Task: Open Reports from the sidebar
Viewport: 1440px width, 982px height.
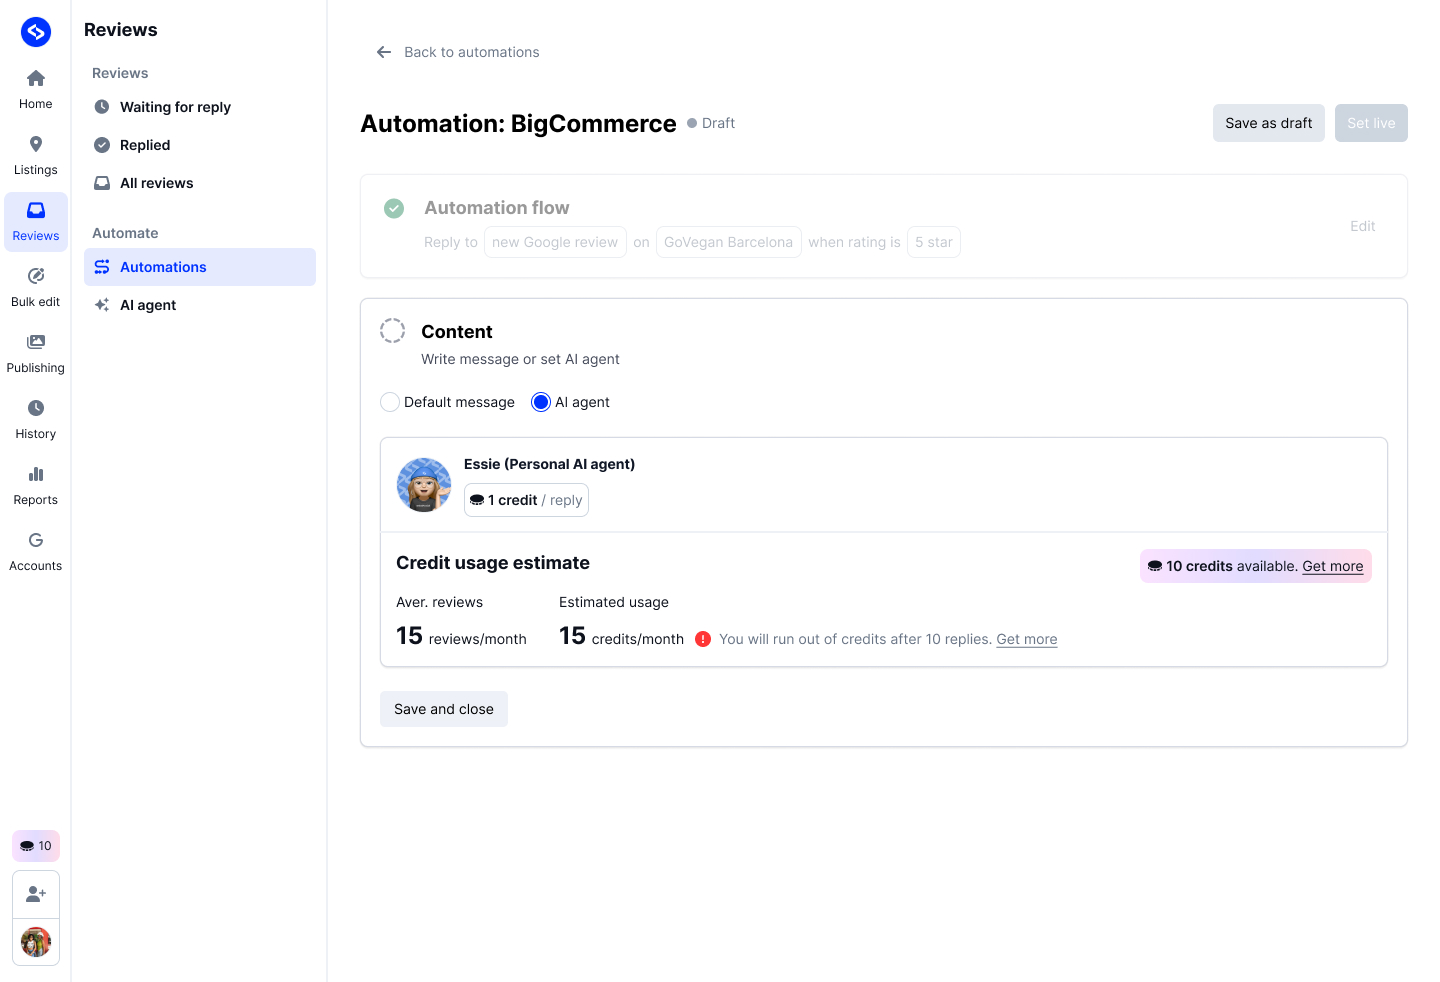Action: click(36, 485)
